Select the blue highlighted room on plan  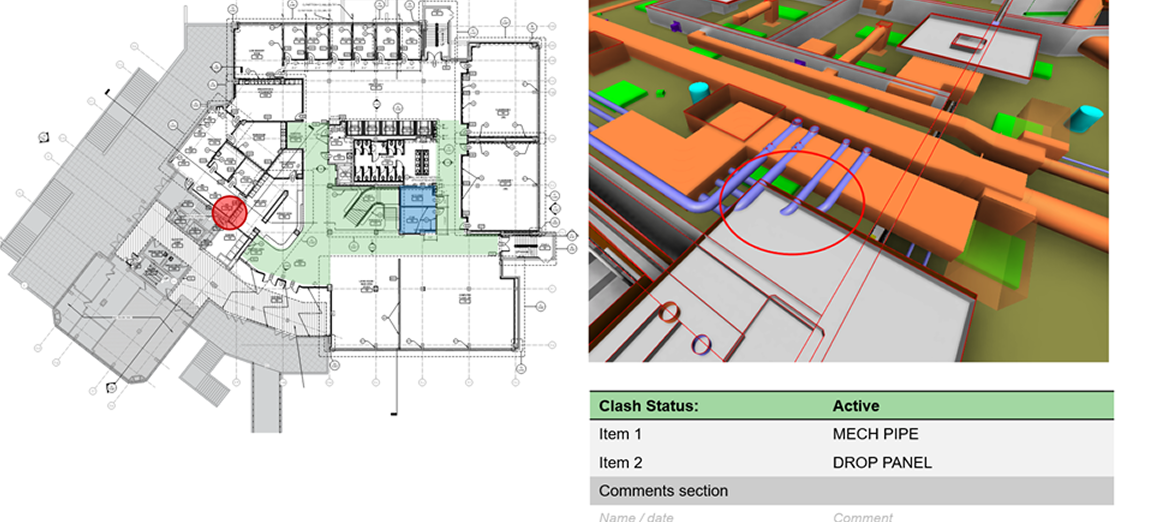pyautogui.click(x=419, y=209)
